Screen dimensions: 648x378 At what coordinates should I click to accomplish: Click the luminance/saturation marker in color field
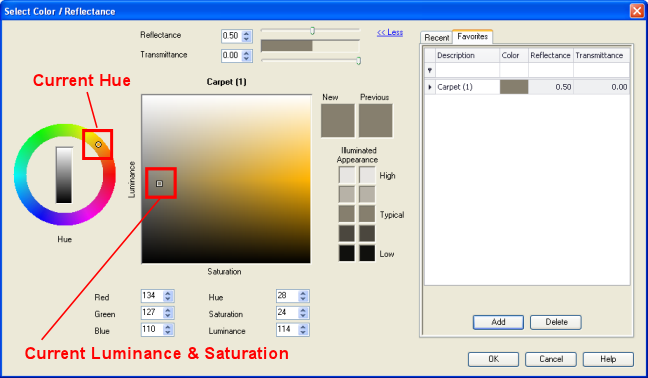(x=160, y=183)
